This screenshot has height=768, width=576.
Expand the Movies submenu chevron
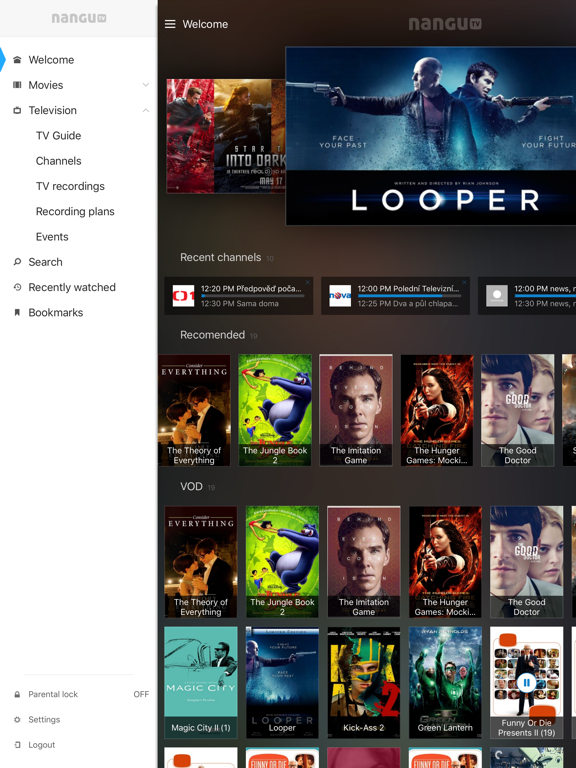point(145,85)
